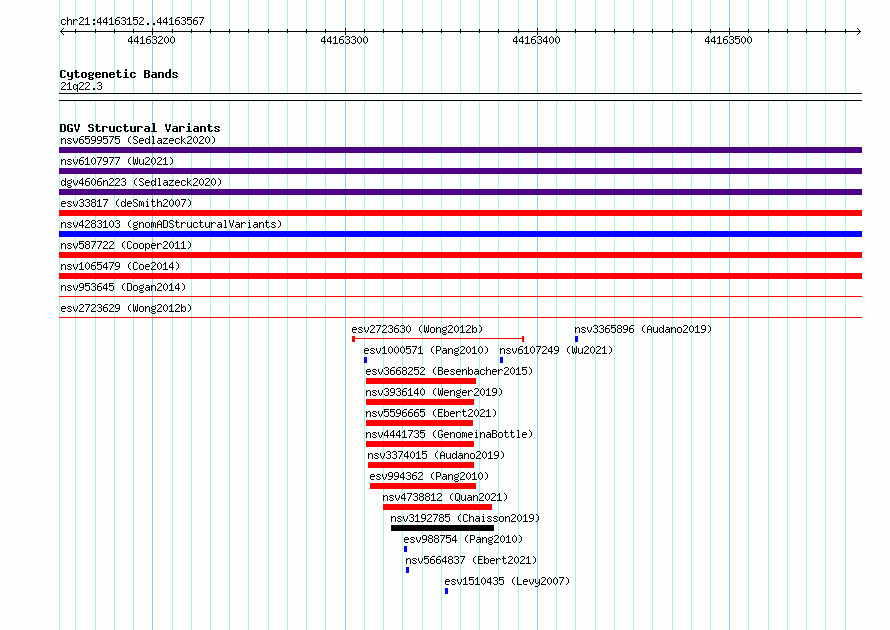
Task: Select the red bar under nsv3374015
Action: coord(421,465)
